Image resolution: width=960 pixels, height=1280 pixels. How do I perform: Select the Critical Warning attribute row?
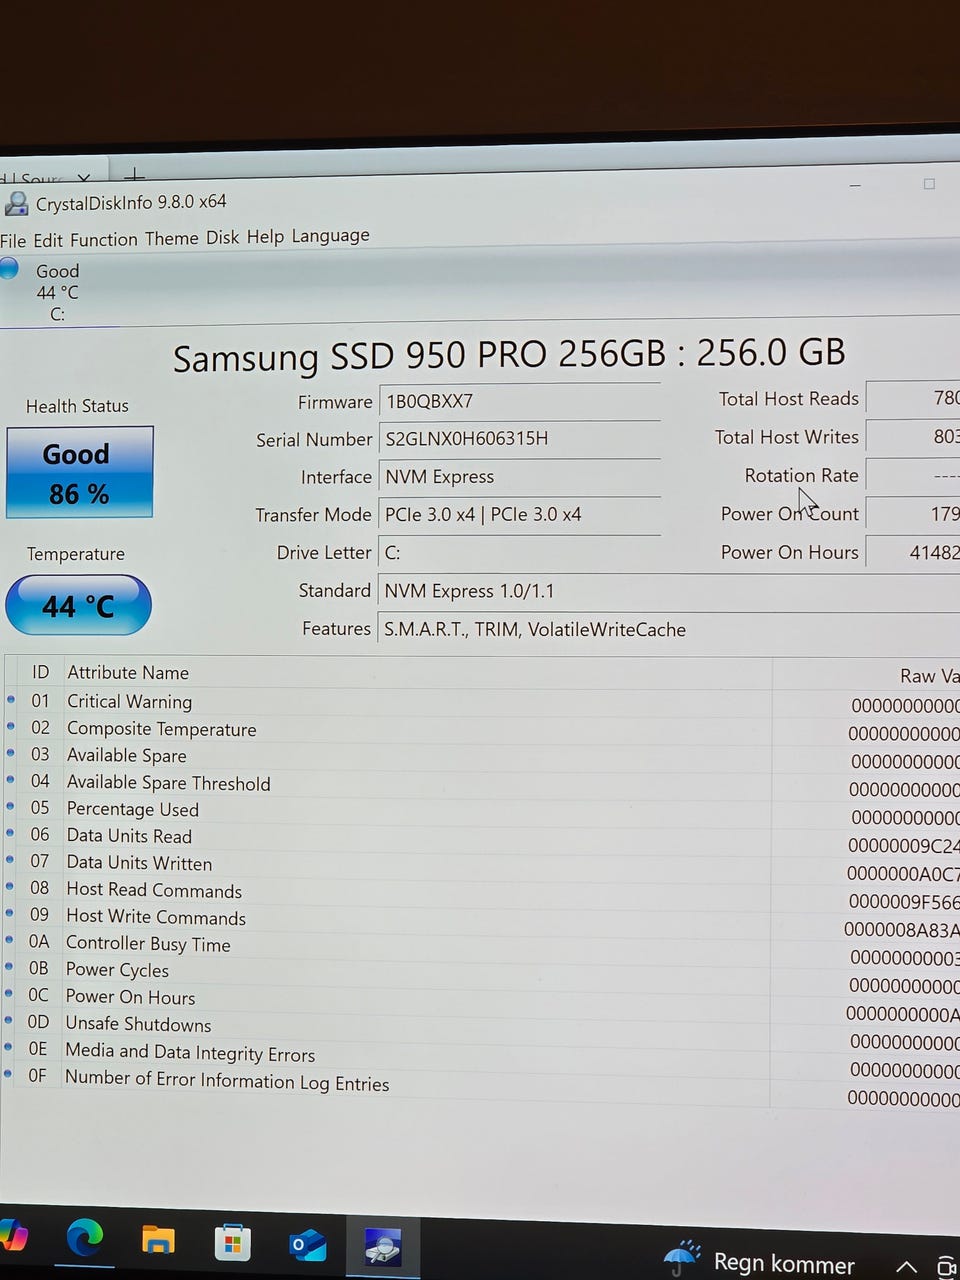[x=480, y=702]
